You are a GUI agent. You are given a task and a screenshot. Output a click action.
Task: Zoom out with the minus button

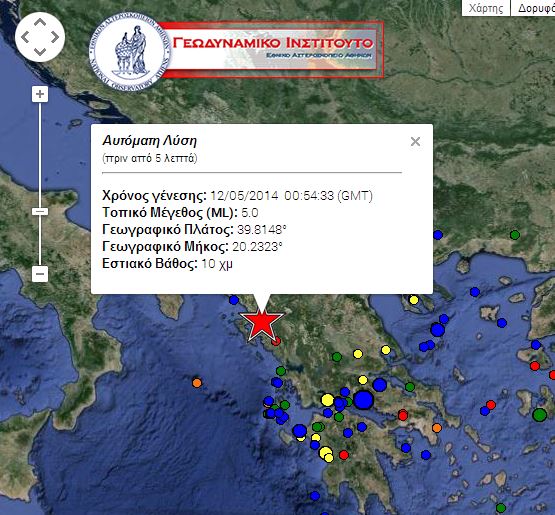tap(40, 274)
